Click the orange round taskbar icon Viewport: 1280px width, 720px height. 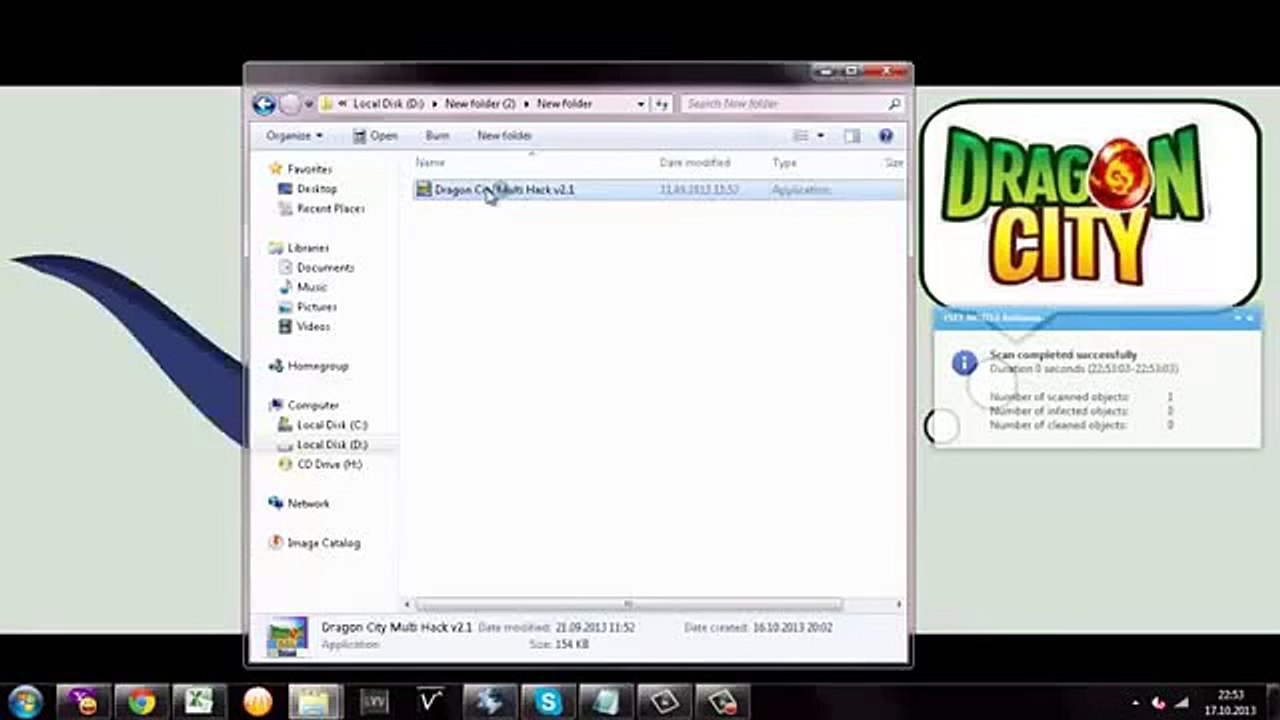click(257, 702)
